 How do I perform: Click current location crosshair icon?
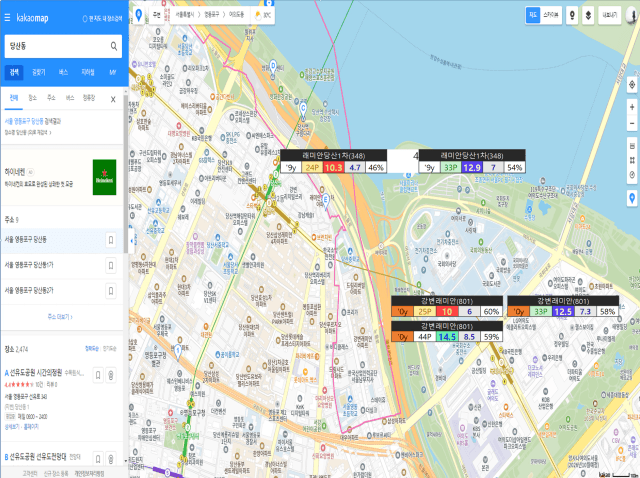[x=632, y=85]
